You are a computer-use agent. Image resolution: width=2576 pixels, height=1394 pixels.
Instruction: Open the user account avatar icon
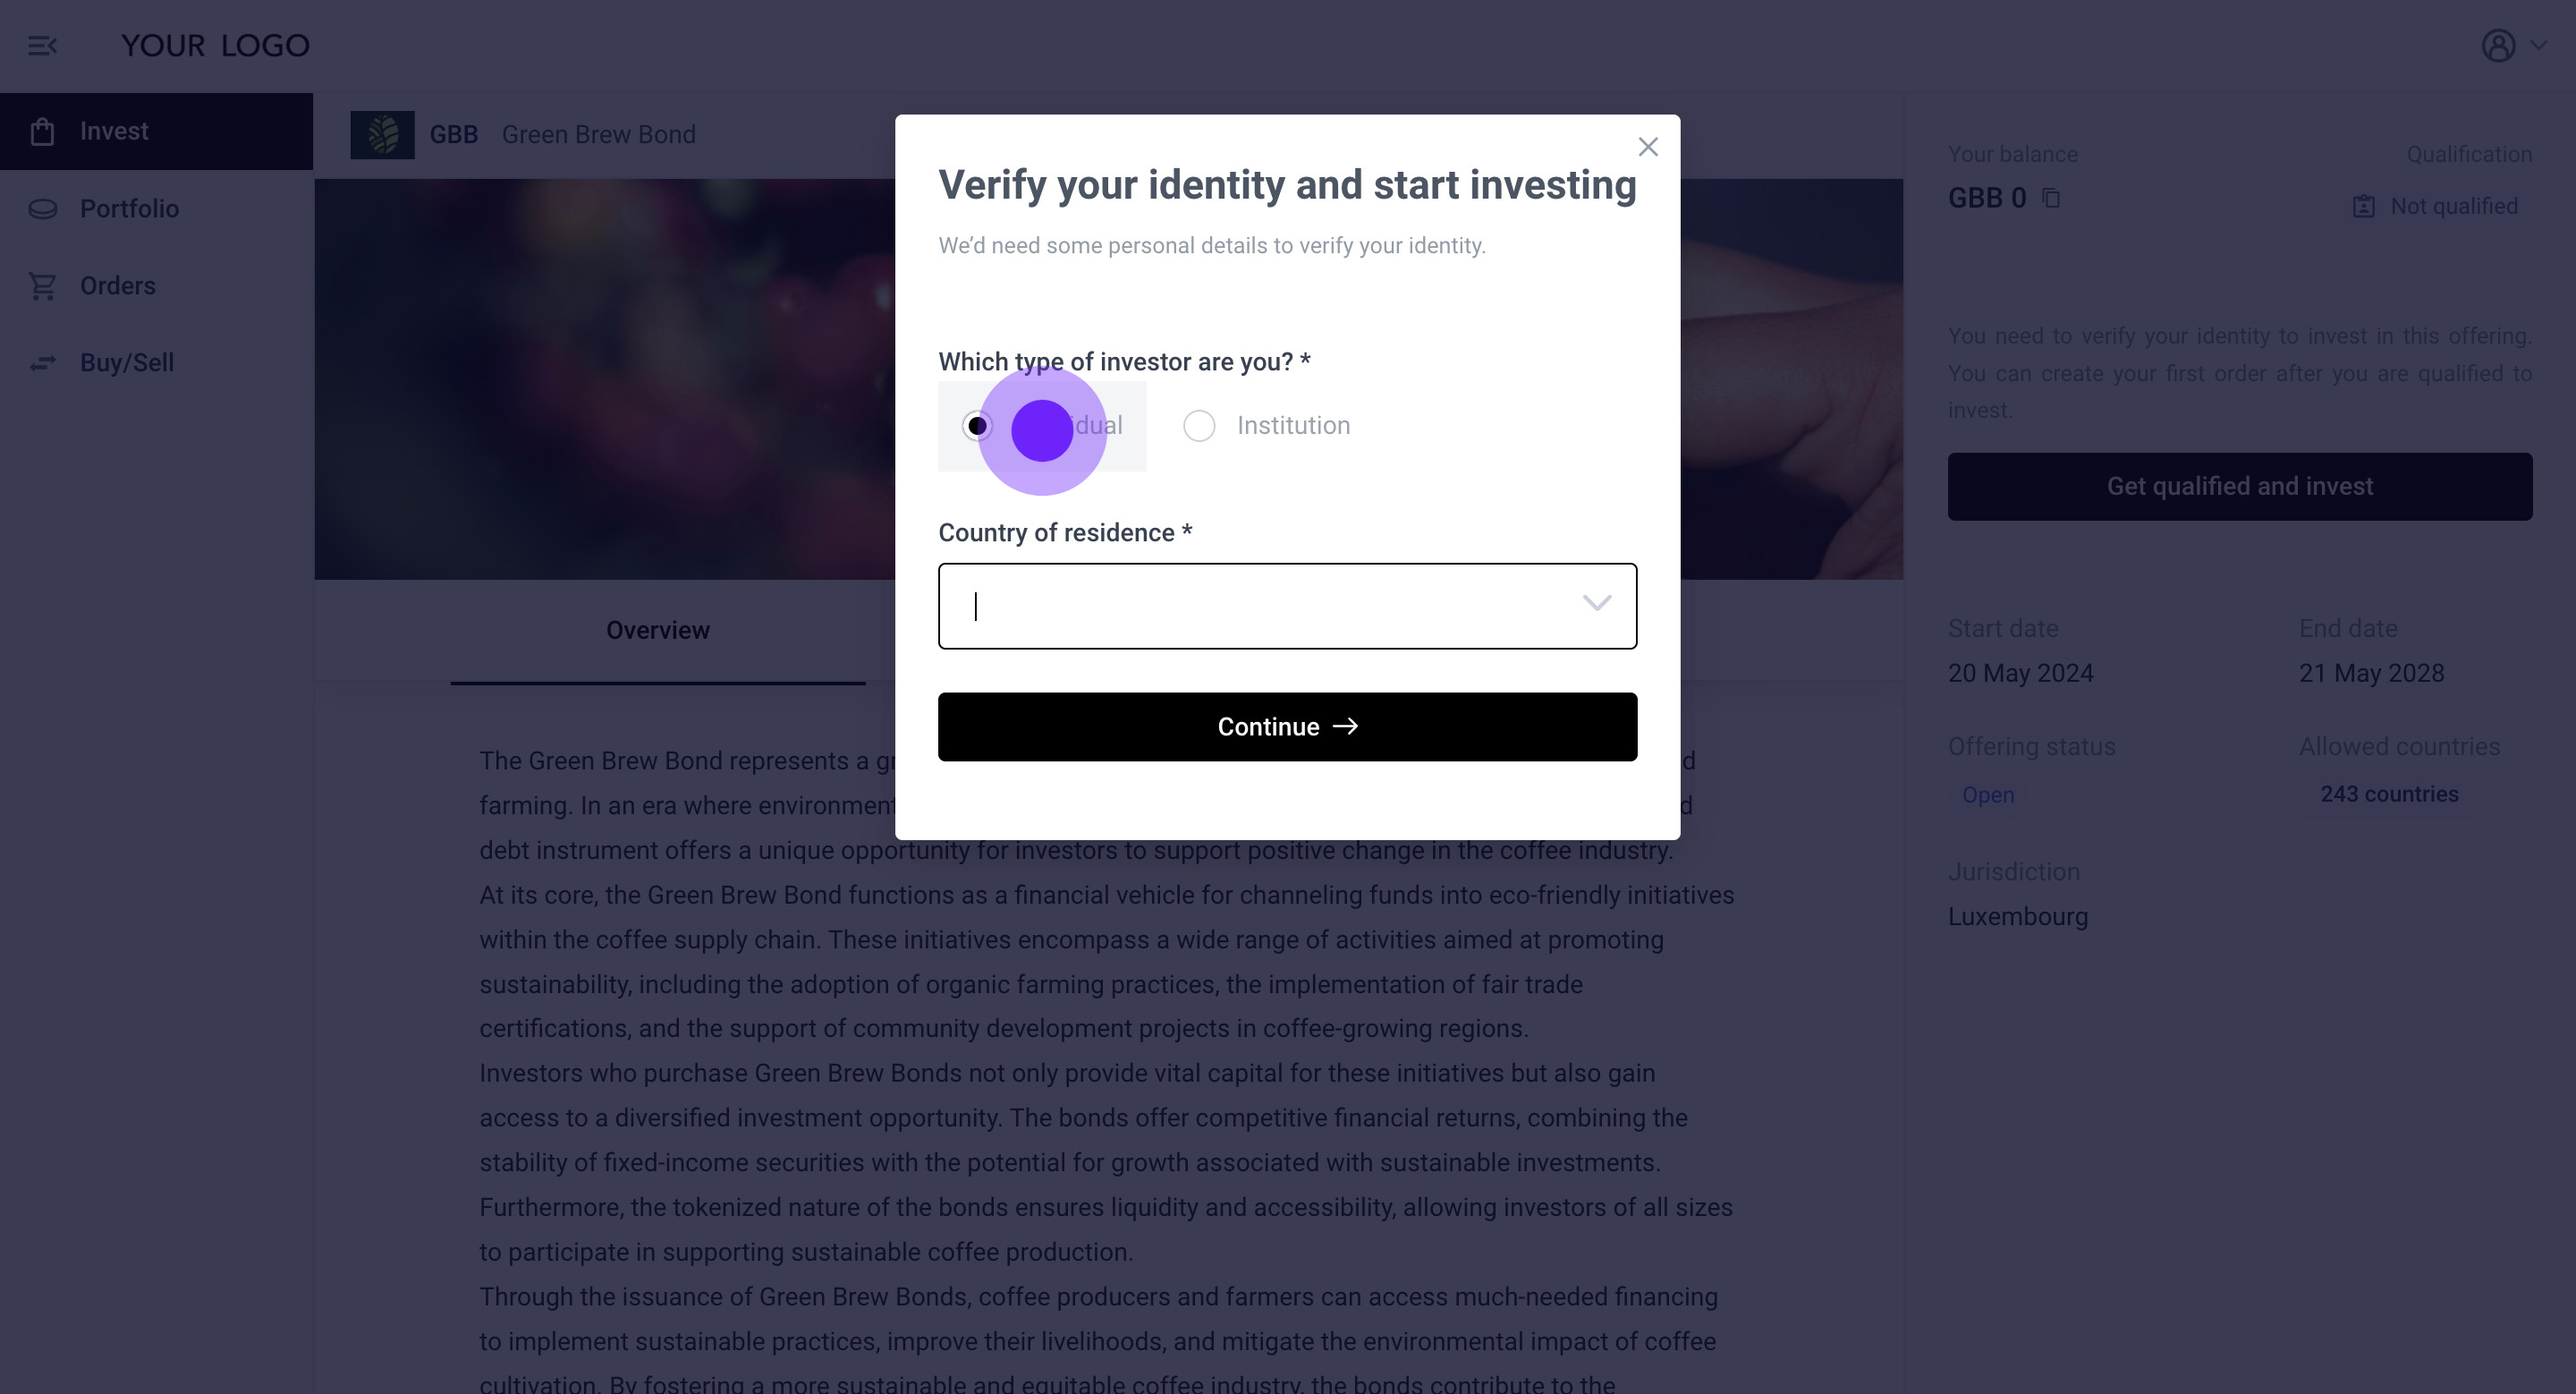point(2497,46)
